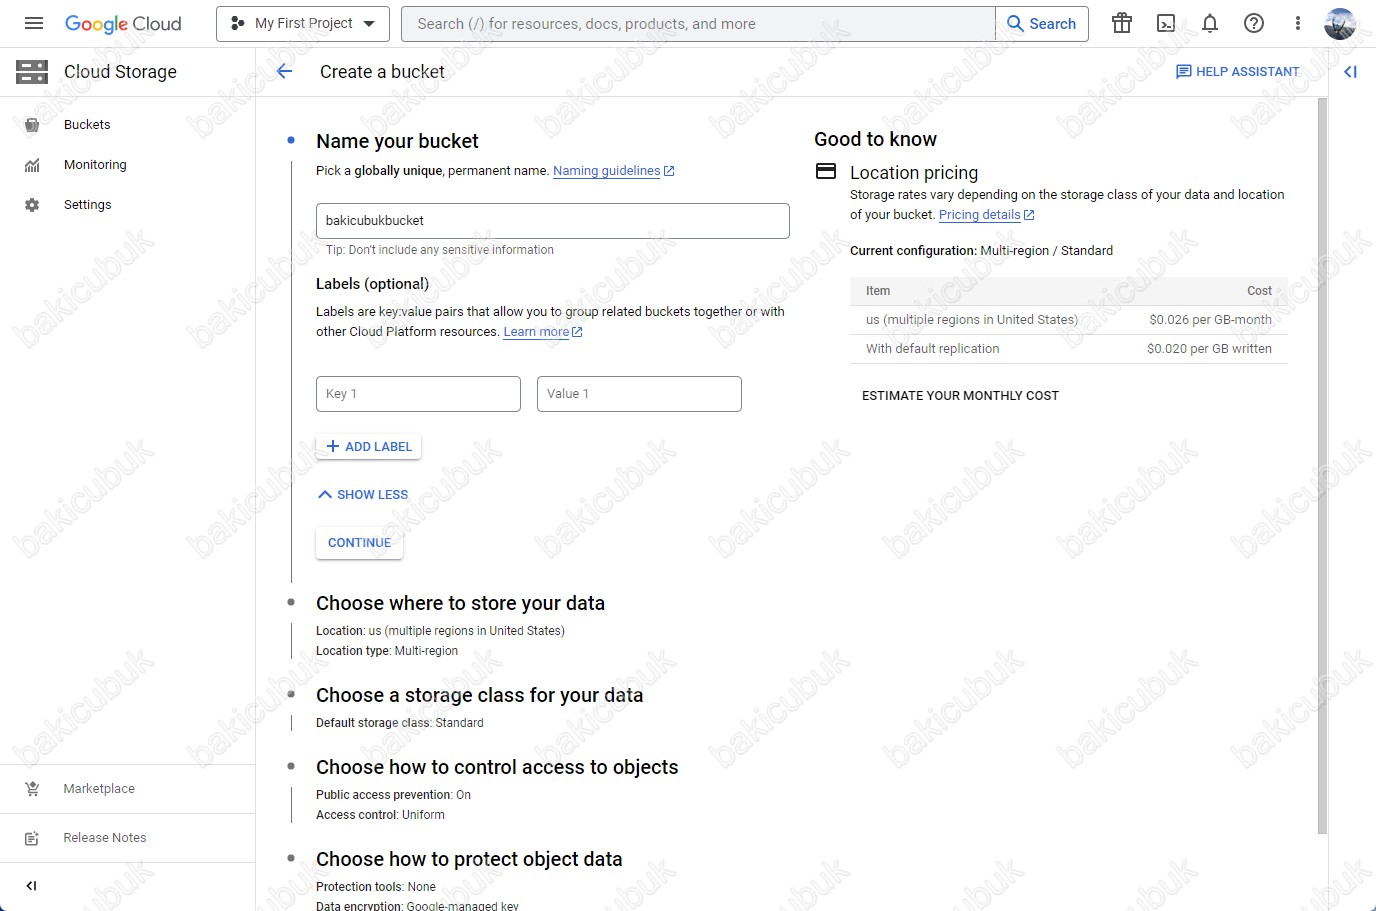Click the bucket name field with bakicubukbucket
Image resolution: width=1376 pixels, height=911 pixels.
pos(553,221)
